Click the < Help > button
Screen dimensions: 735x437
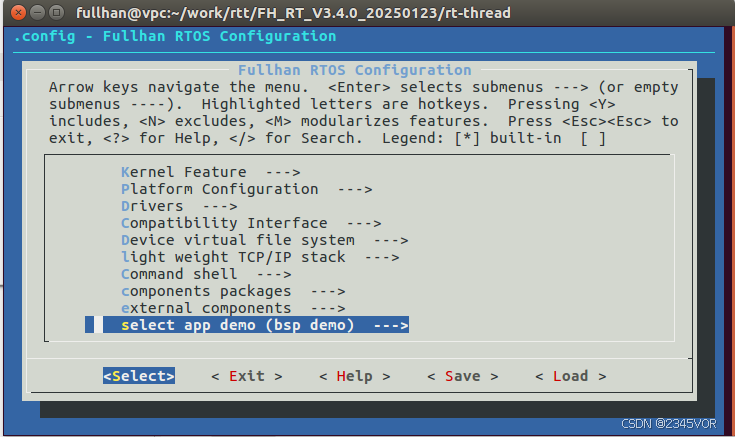click(354, 376)
